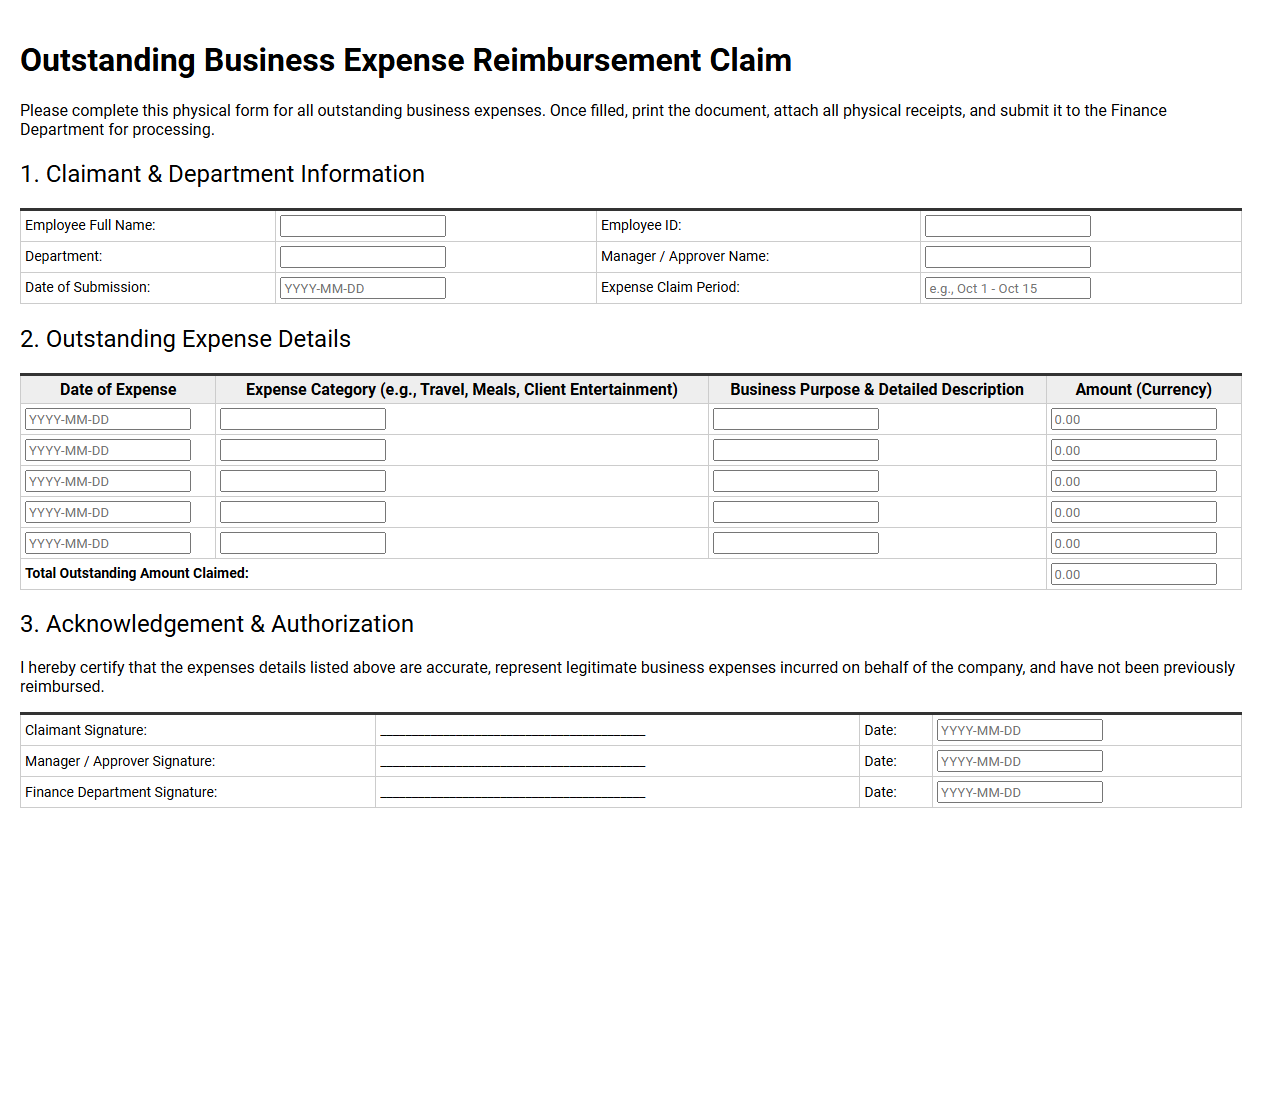Screen dimensions: 1262x1120
Task: Click '2. Outstanding Expense Details' heading
Action: [x=185, y=339]
